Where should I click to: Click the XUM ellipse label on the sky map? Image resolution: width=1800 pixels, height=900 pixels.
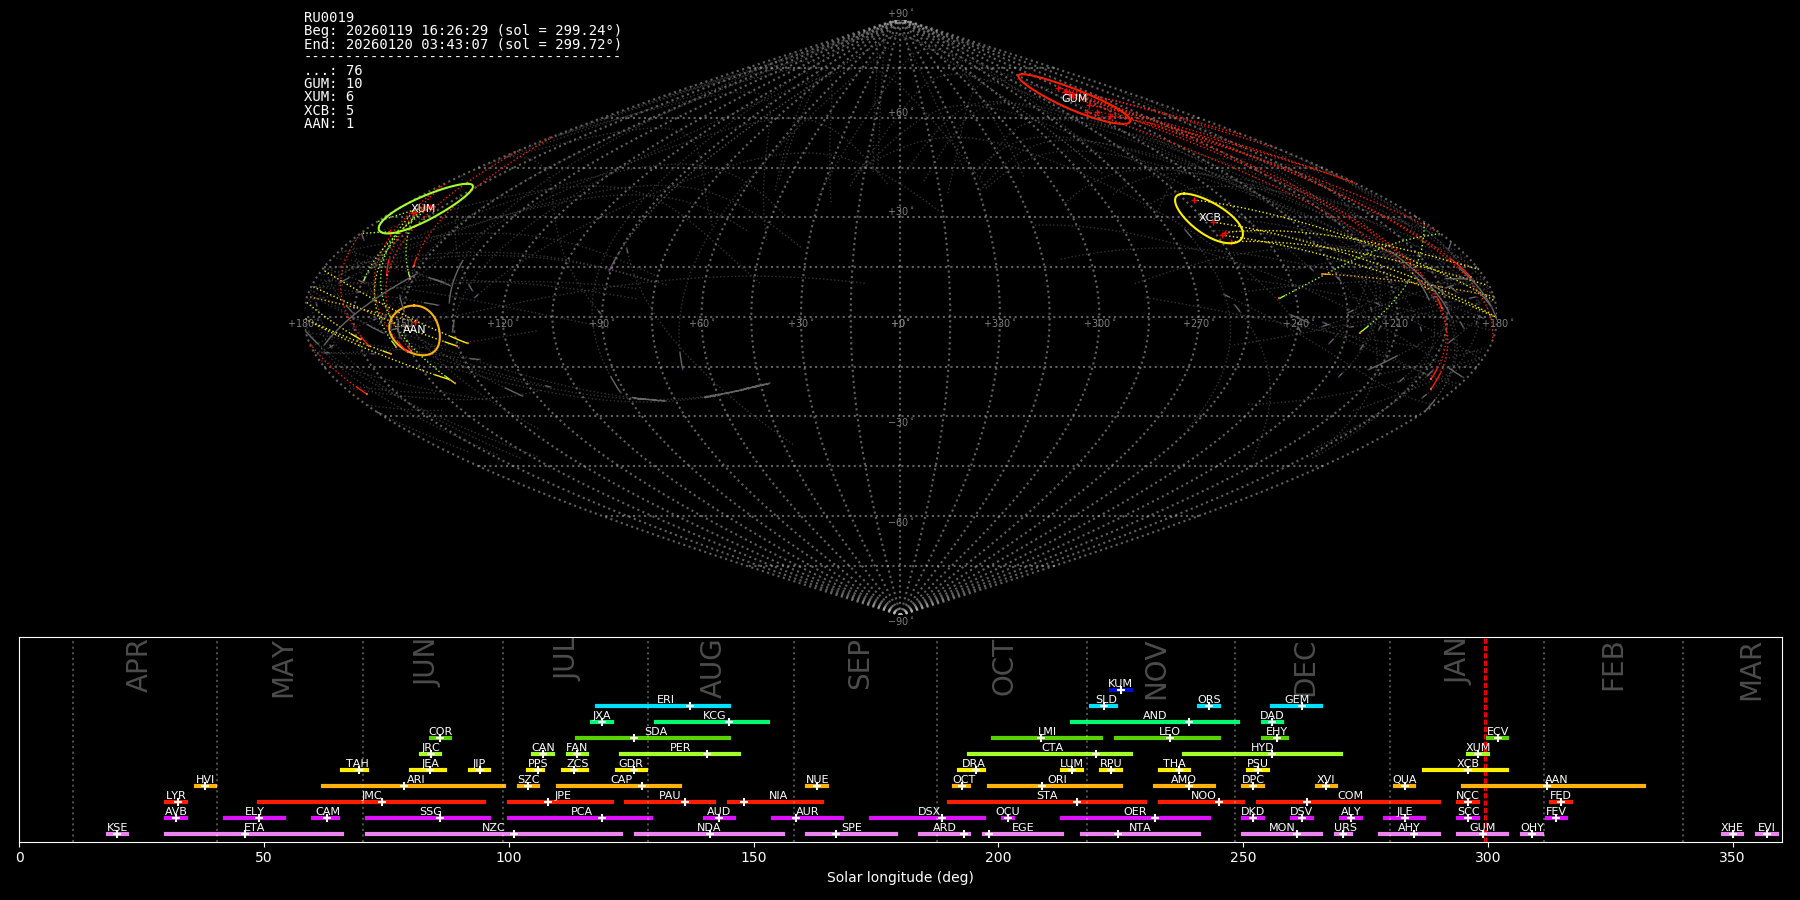click(423, 209)
